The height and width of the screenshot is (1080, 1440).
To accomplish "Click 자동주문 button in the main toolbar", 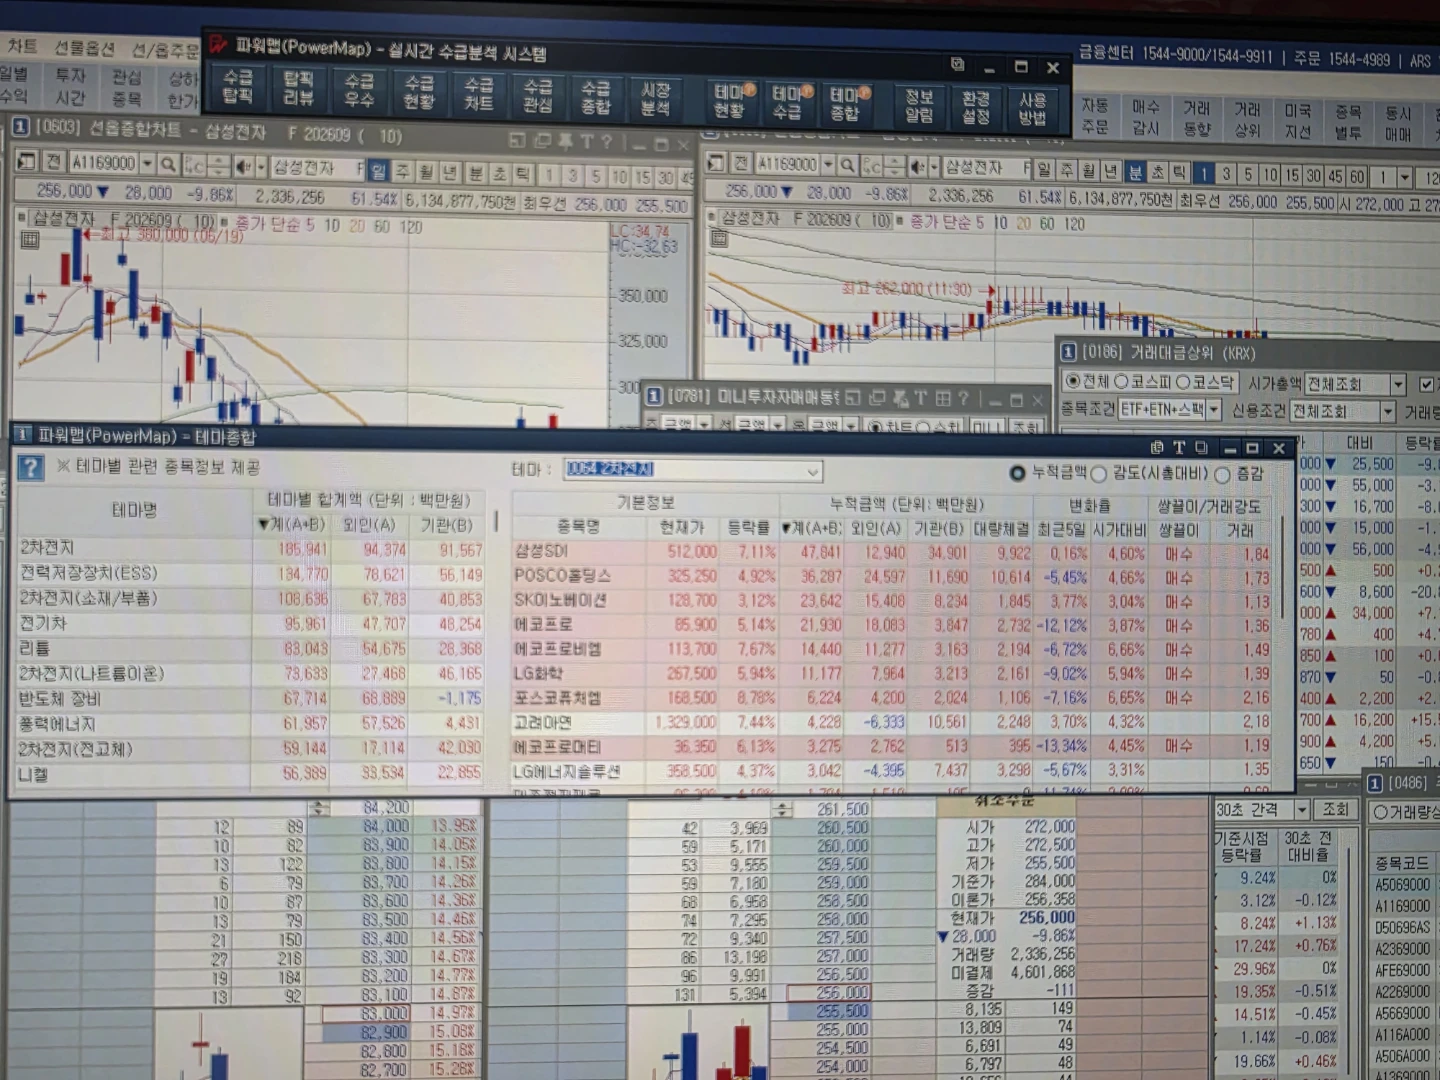I will click(1095, 116).
